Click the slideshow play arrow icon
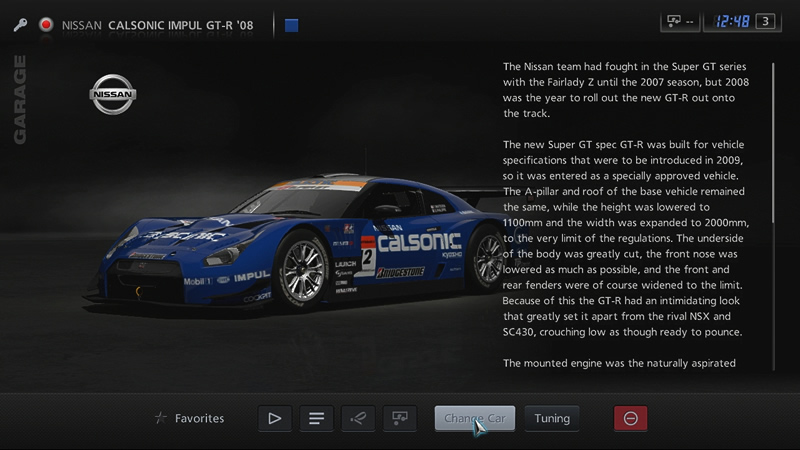 [275, 418]
